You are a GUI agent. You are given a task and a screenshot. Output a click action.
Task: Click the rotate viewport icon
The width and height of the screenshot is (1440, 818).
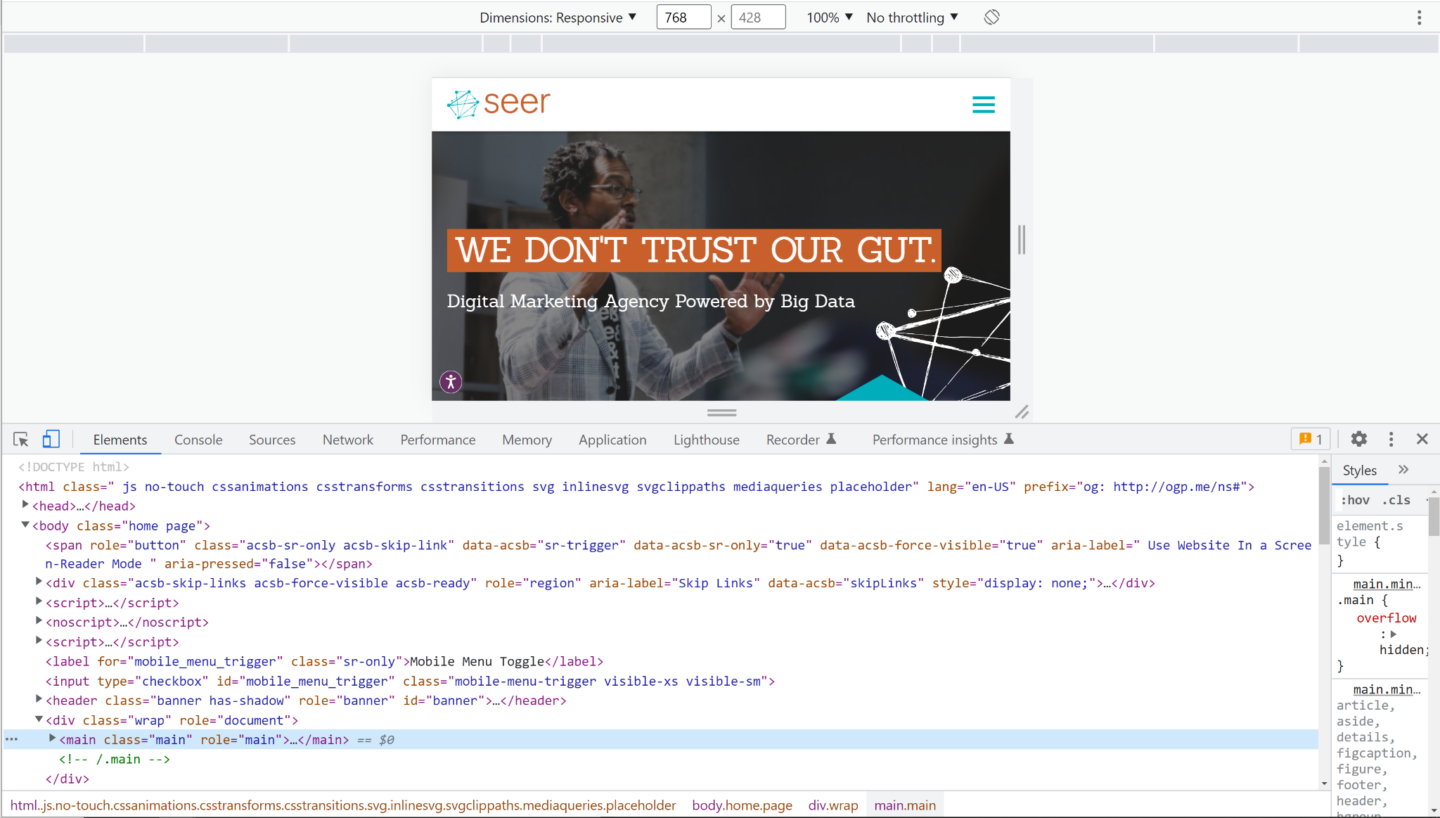tap(991, 17)
